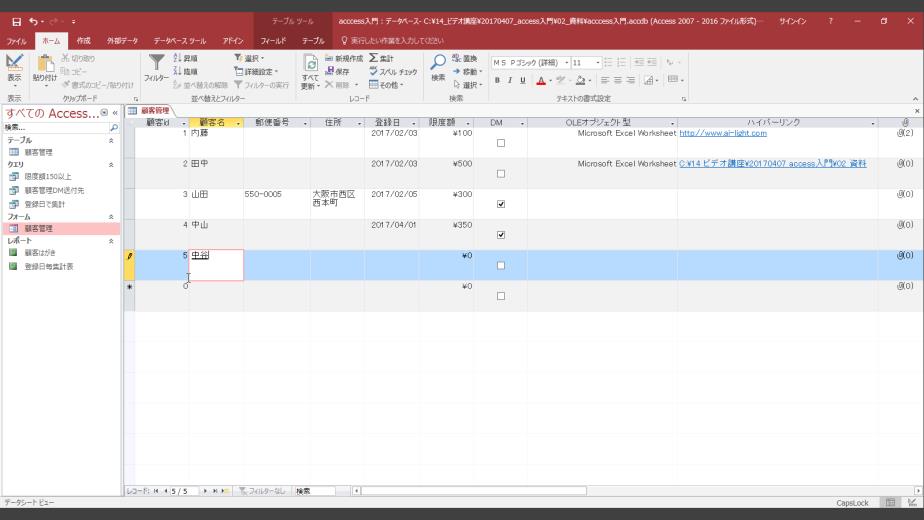This screenshot has width=924, height=520.
Task: Click the 顧客名 cell containing 中谷
Action: pyautogui.click(x=216, y=265)
